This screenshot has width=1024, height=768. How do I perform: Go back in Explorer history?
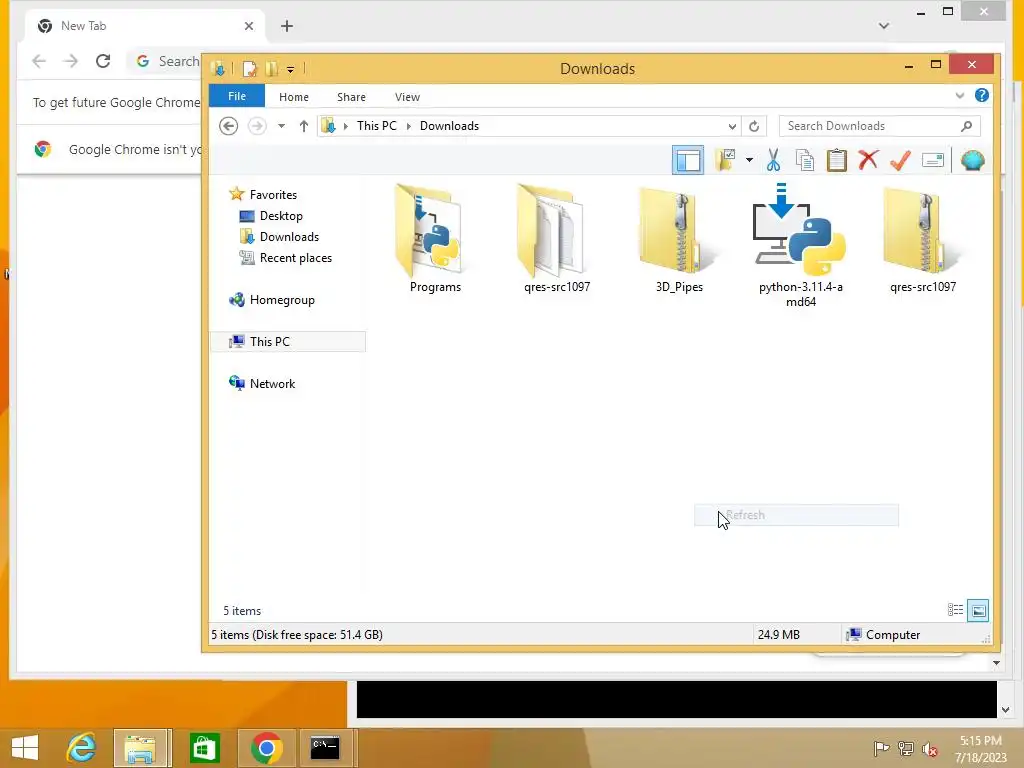229,126
